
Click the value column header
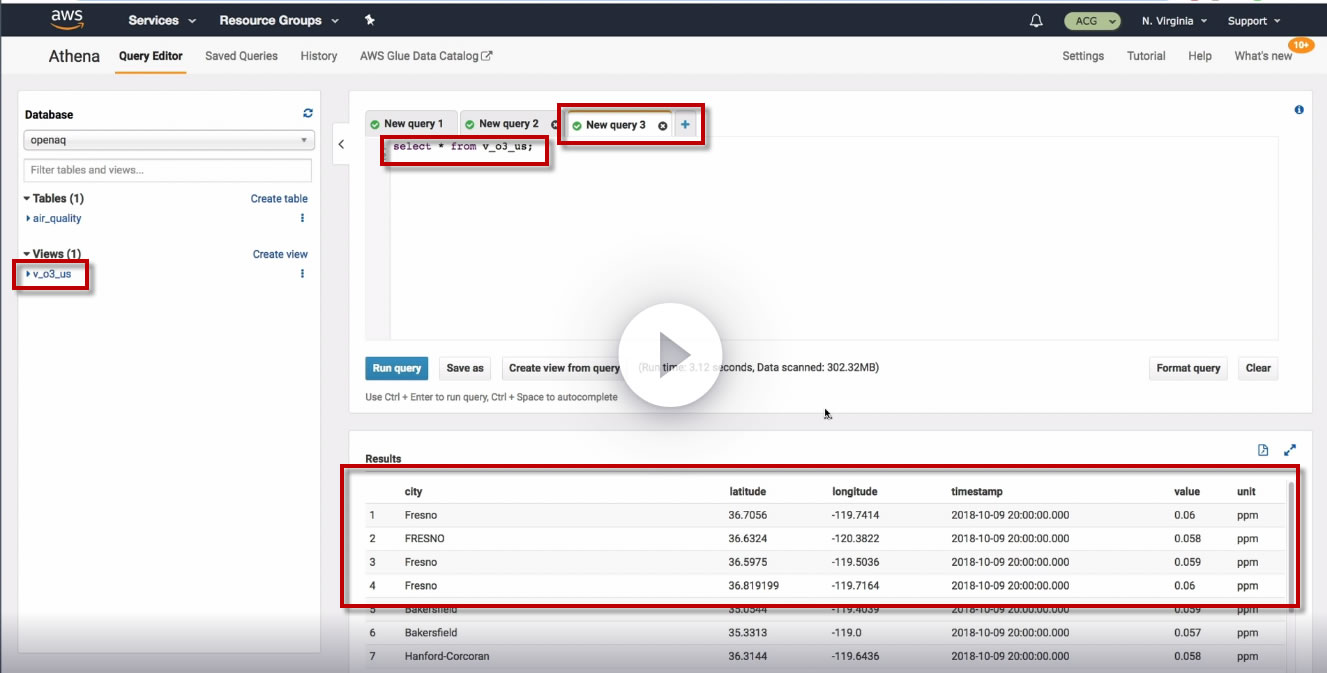(1187, 492)
